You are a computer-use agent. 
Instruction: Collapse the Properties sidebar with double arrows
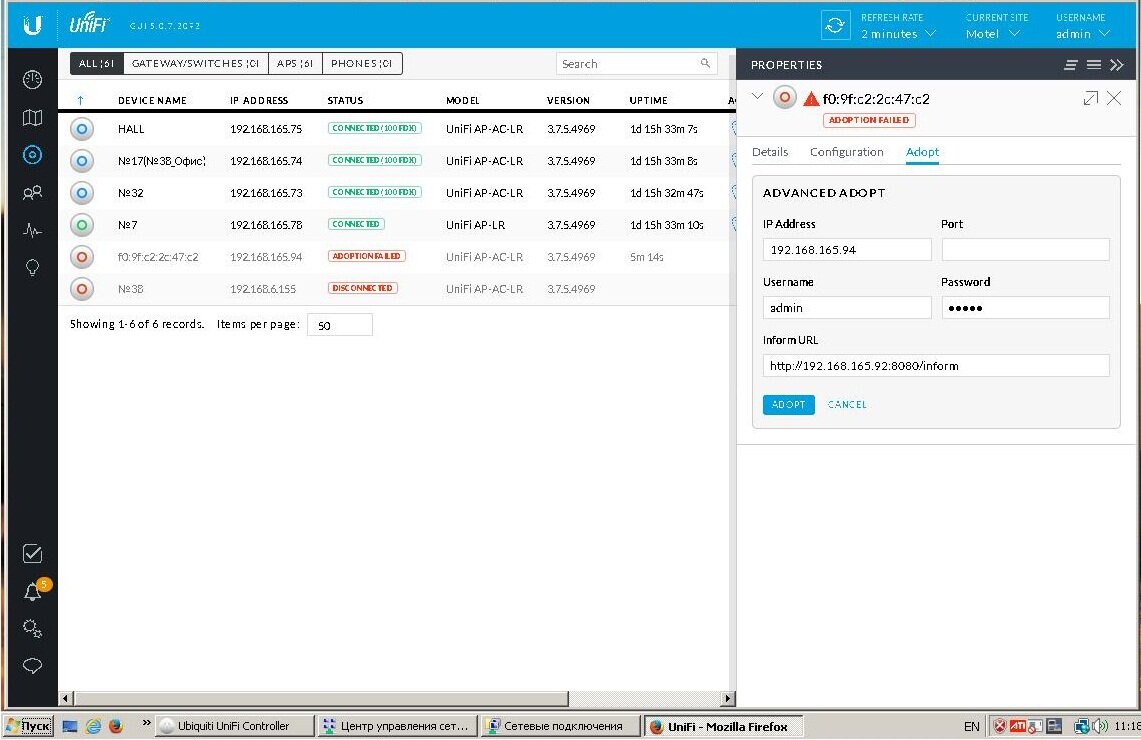[x=1118, y=65]
